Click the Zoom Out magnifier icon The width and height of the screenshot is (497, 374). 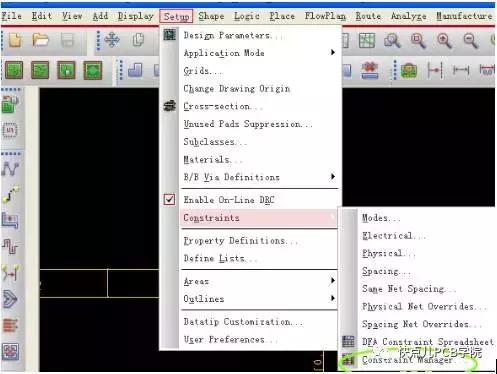tap(471, 41)
